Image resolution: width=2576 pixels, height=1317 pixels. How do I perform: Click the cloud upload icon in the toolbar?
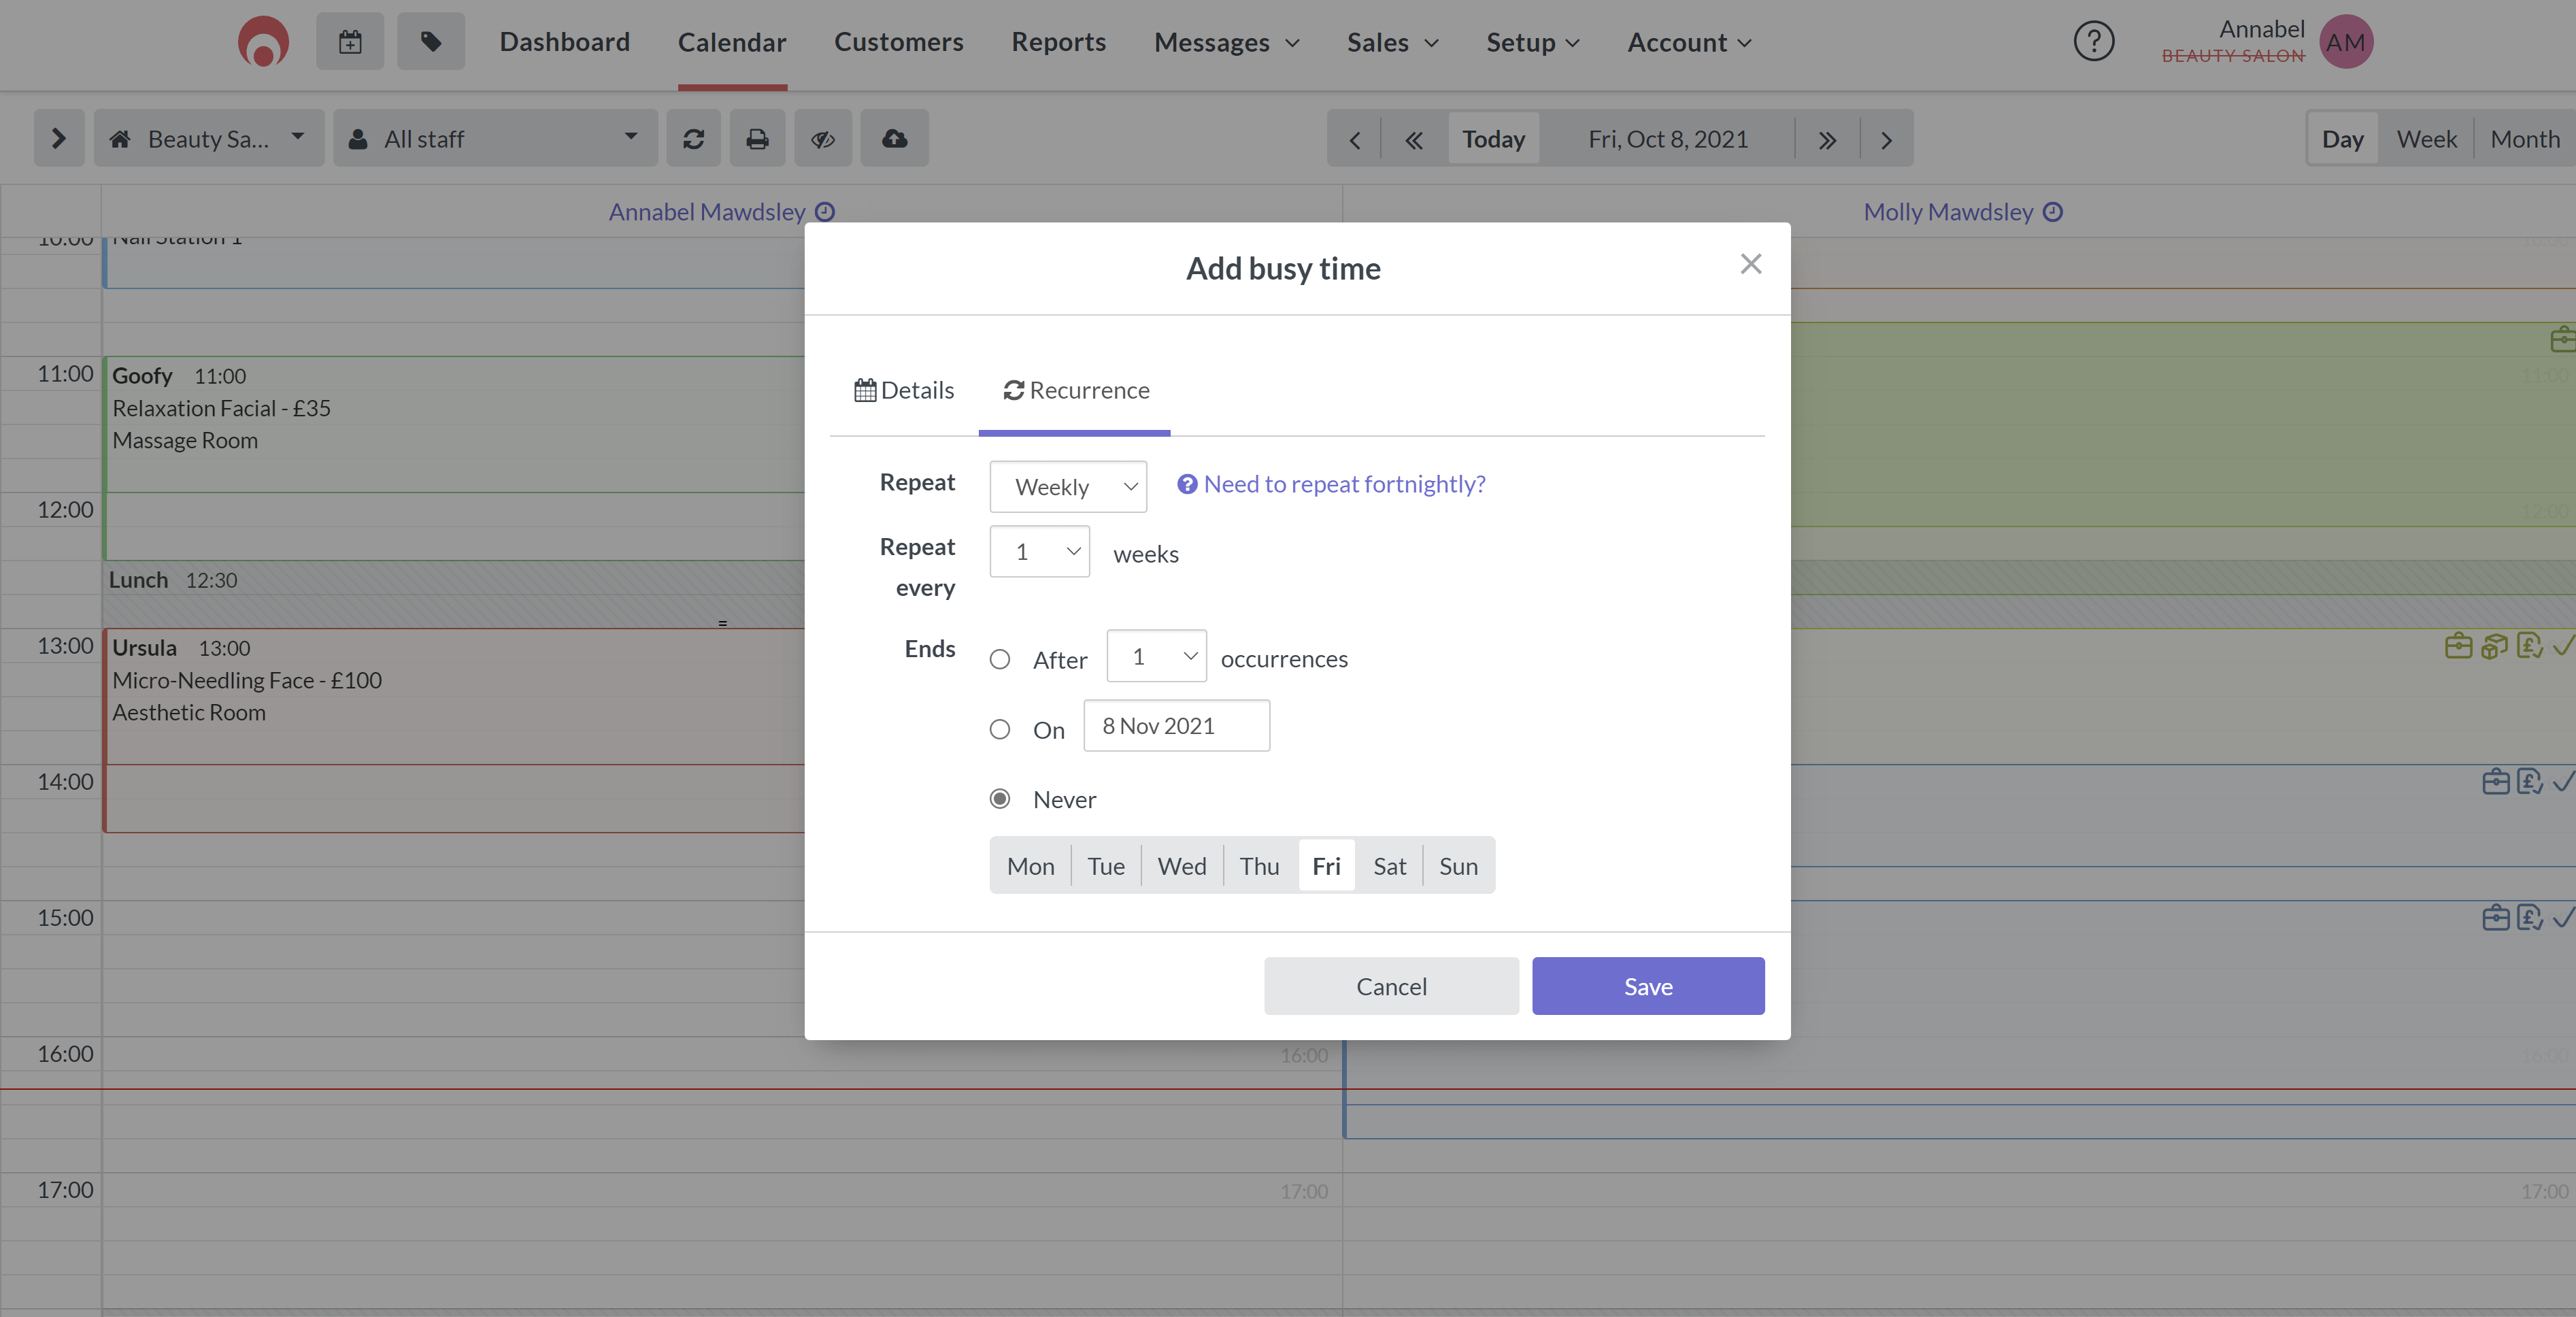click(894, 138)
